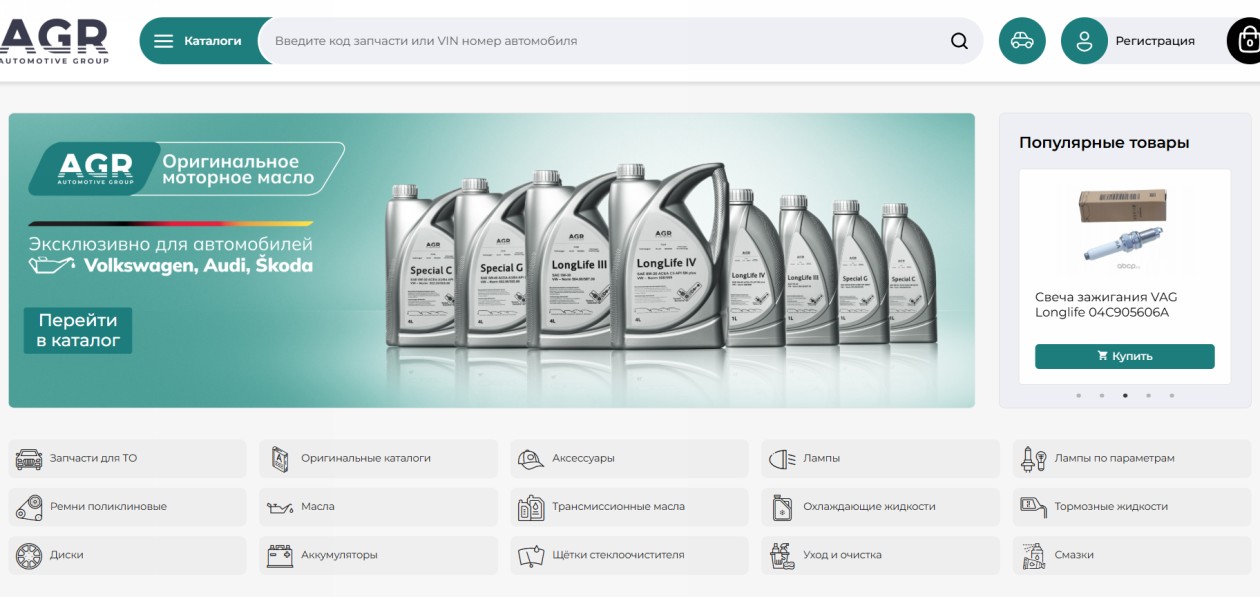This screenshot has height=597, width=1260.
Task: Click the magnifier search icon
Action: coord(959,41)
